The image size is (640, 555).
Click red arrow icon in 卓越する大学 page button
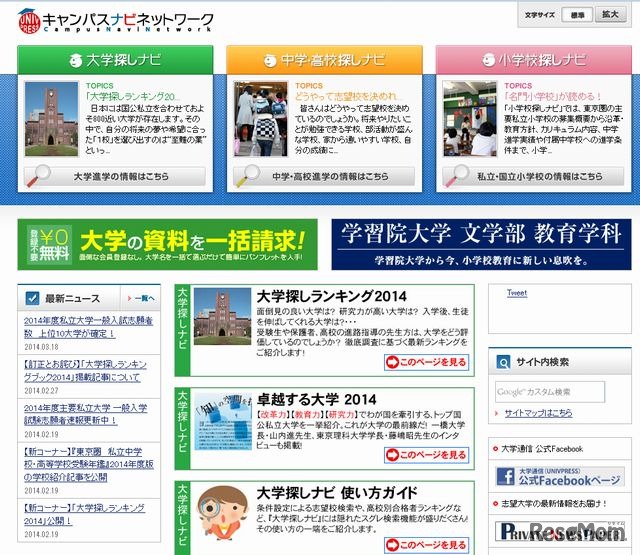(x=392, y=455)
